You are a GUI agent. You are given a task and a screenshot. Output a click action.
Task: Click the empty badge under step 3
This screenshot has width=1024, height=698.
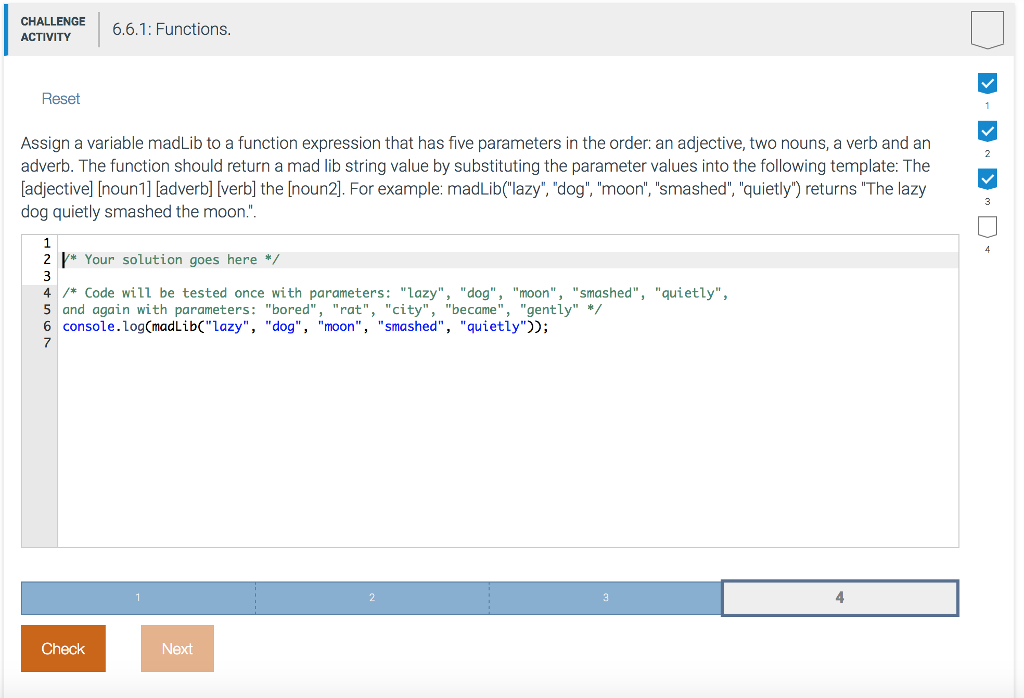[987, 226]
